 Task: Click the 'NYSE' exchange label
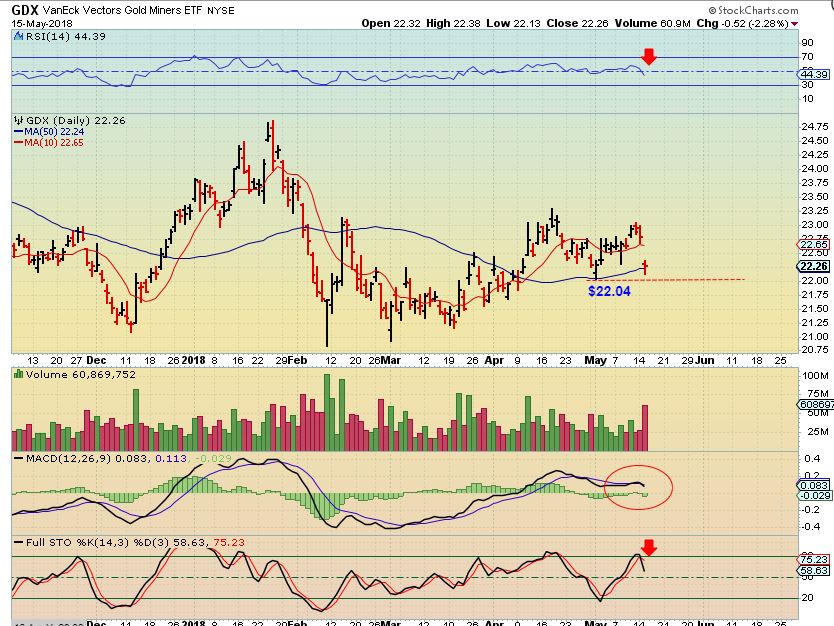click(220, 11)
